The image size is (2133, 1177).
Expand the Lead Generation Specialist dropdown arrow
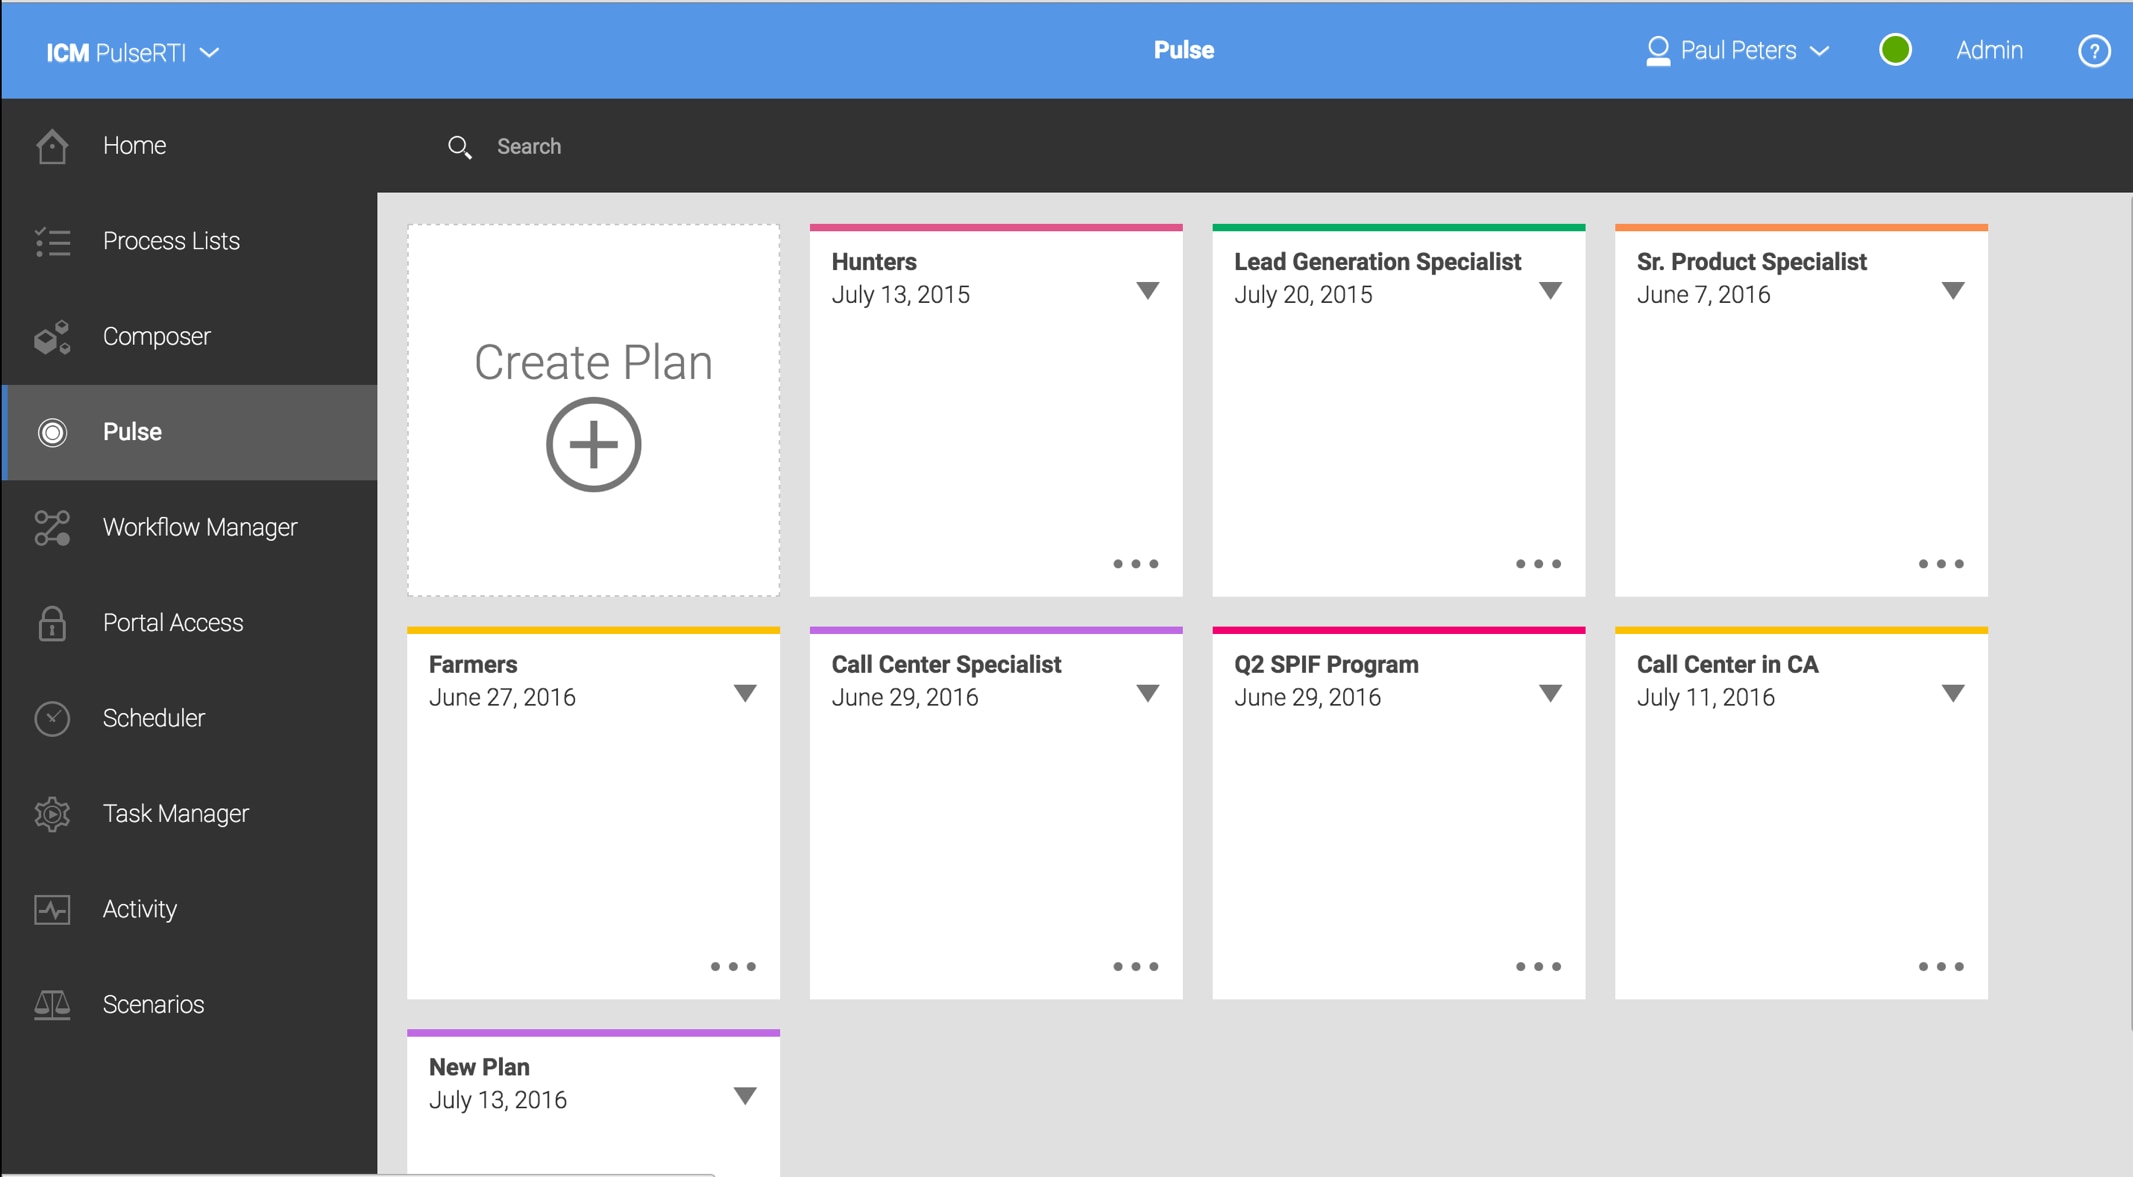[x=1550, y=291]
